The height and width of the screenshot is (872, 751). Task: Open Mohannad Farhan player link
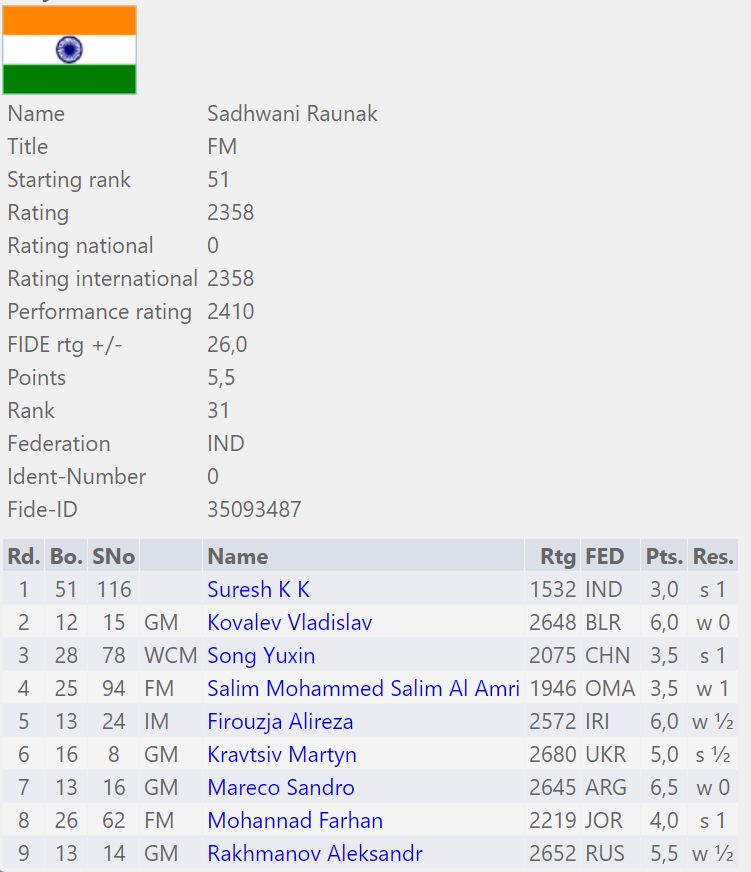pos(295,820)
